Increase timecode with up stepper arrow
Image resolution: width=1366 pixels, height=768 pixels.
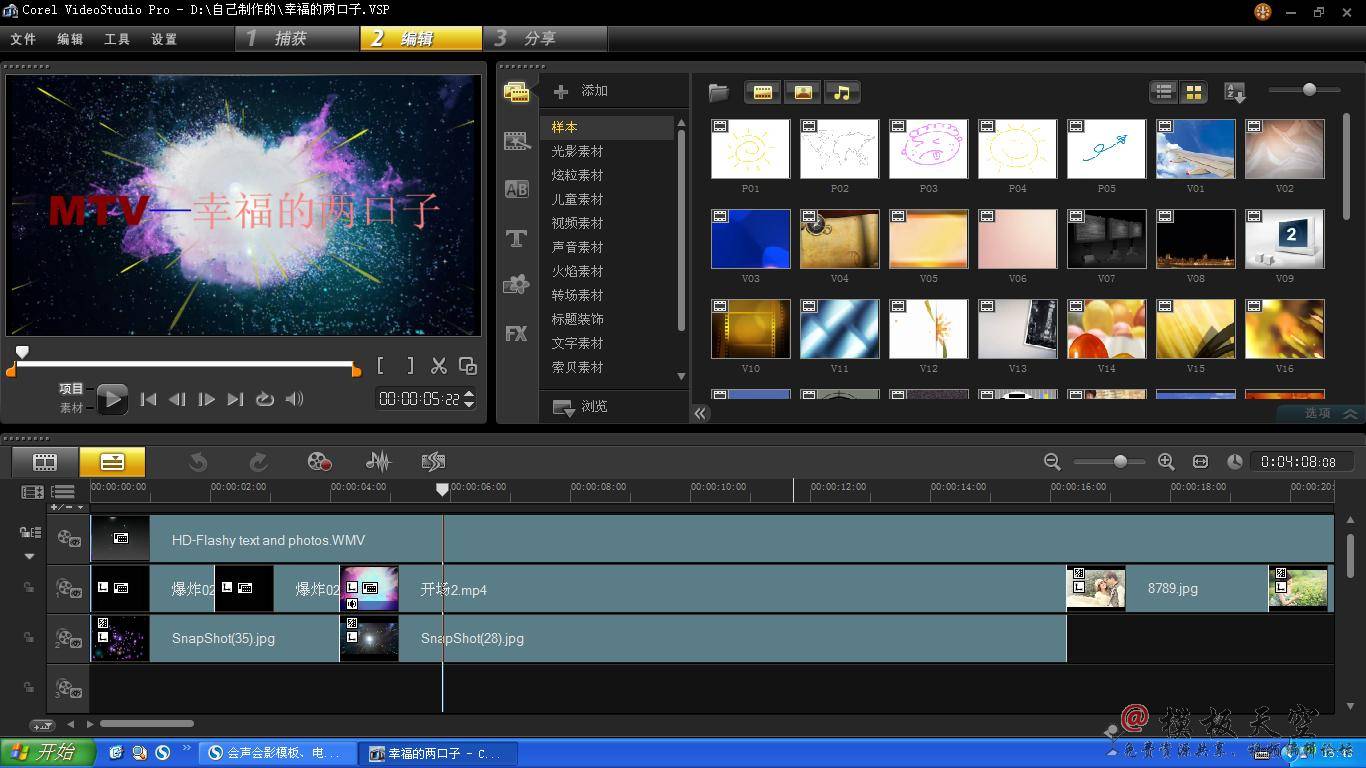pos(469,394)
